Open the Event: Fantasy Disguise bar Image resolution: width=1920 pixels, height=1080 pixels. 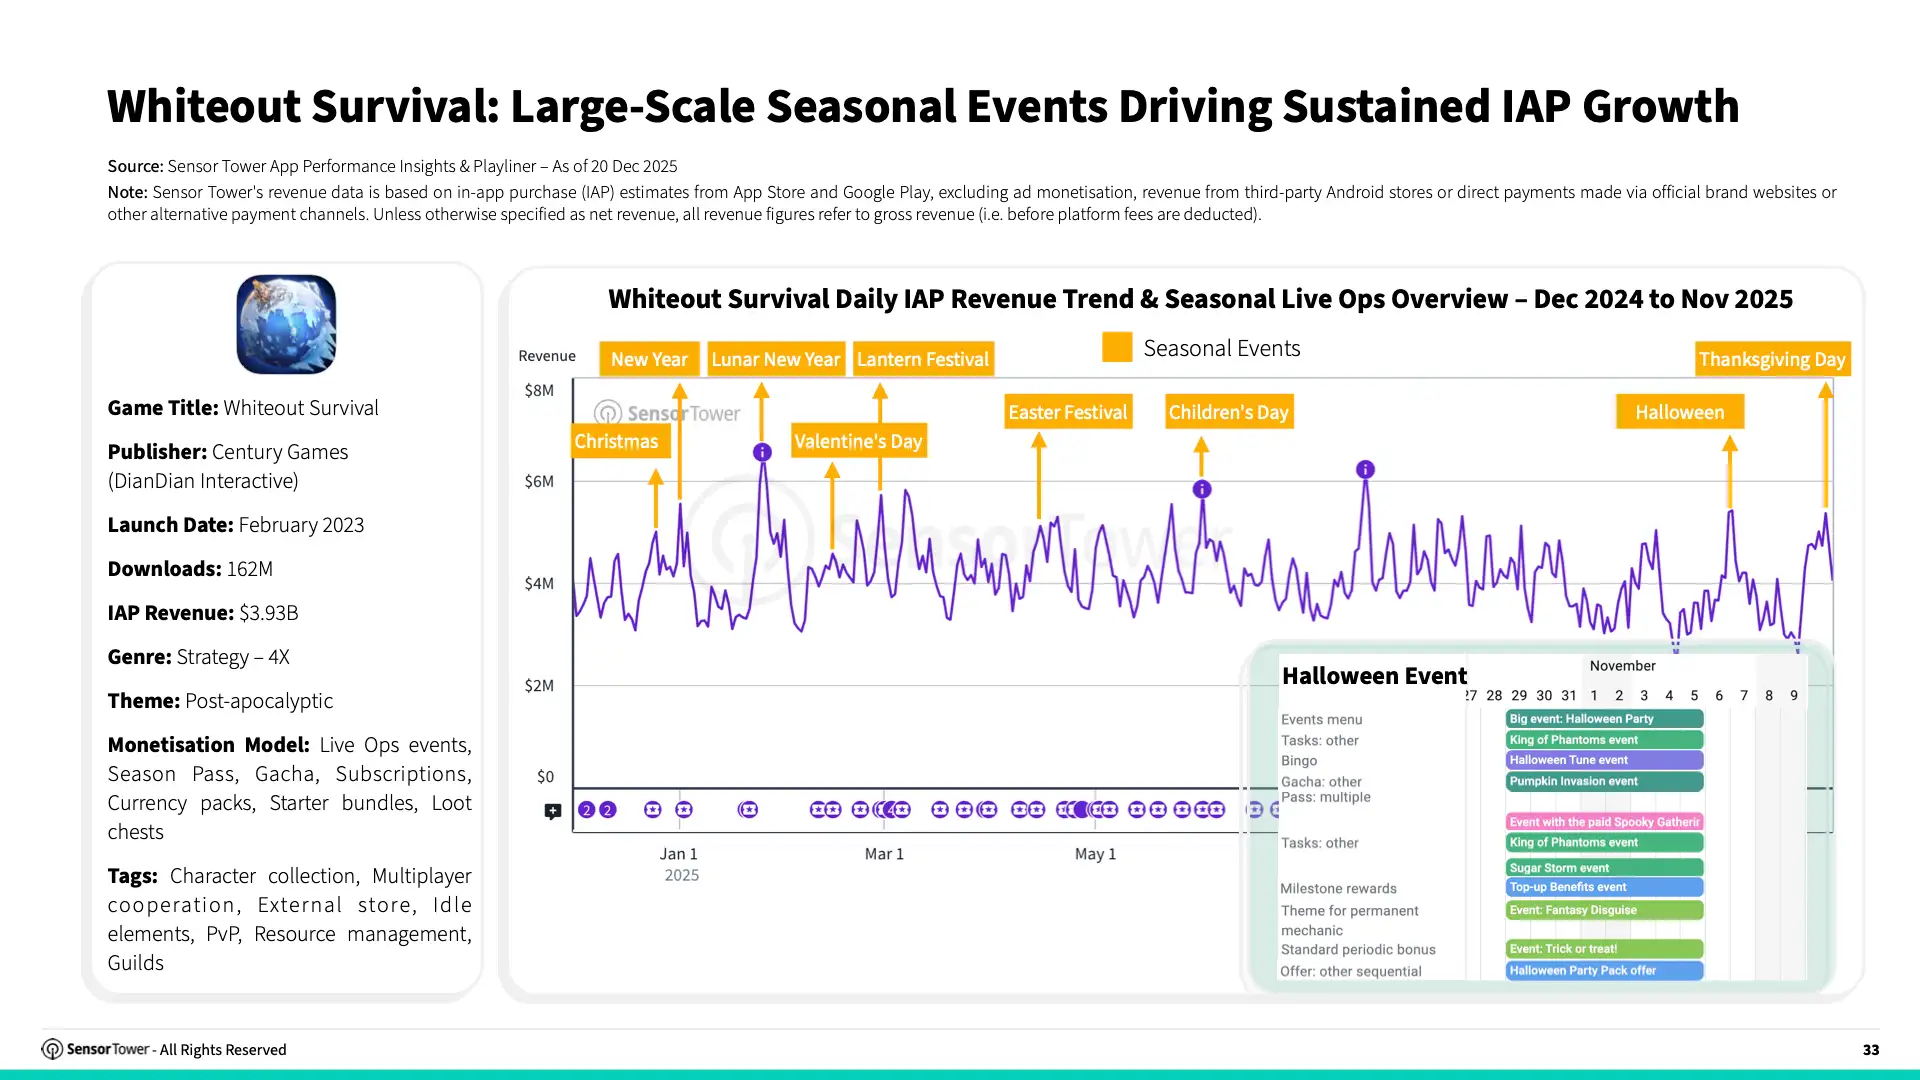coord(1605,910)
